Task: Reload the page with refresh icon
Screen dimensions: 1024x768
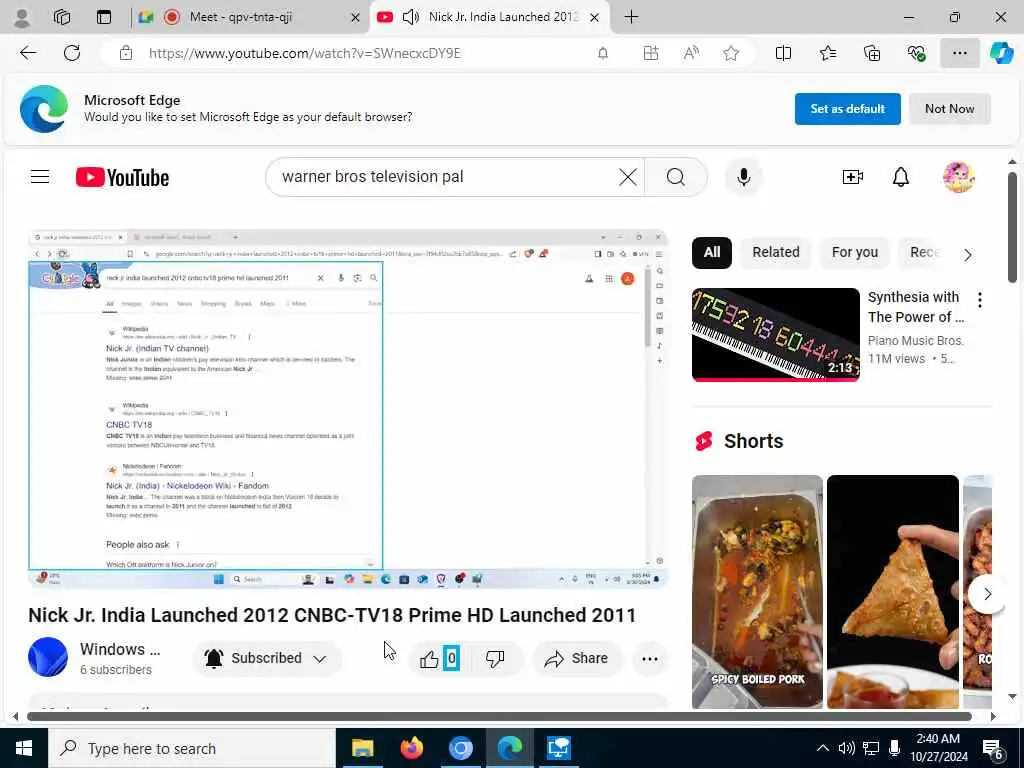Action: [72, 53]
